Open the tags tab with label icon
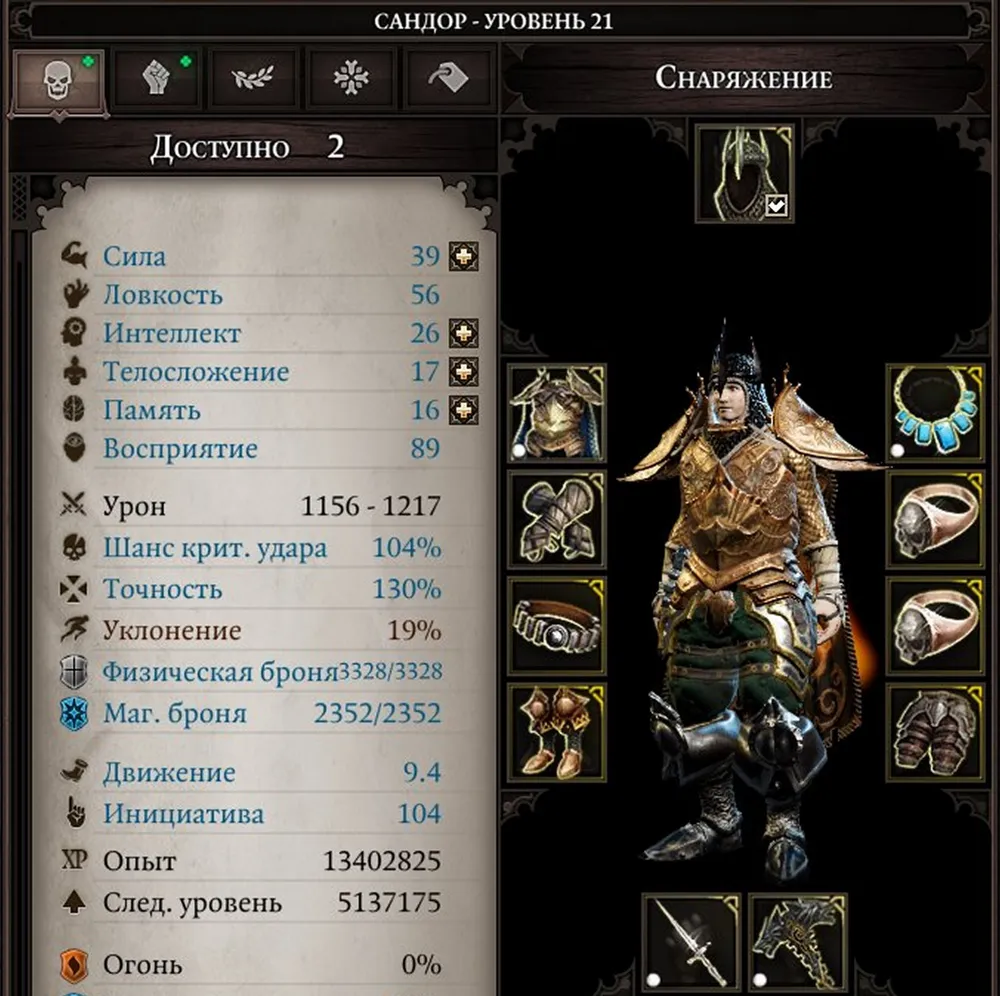The width and height of the screenshot is (1000, 996). pyautogui.click(x=449, y=79)
